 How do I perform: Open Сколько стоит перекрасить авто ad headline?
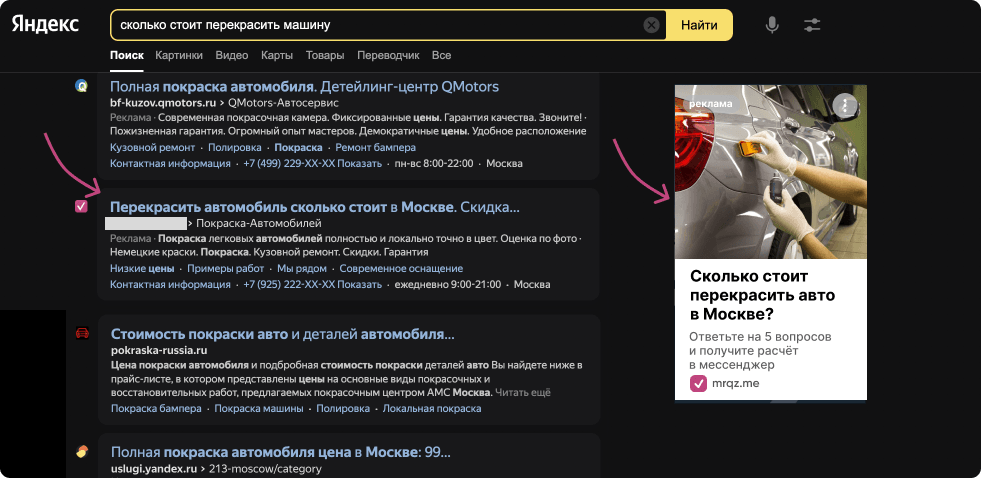point(763,295)
